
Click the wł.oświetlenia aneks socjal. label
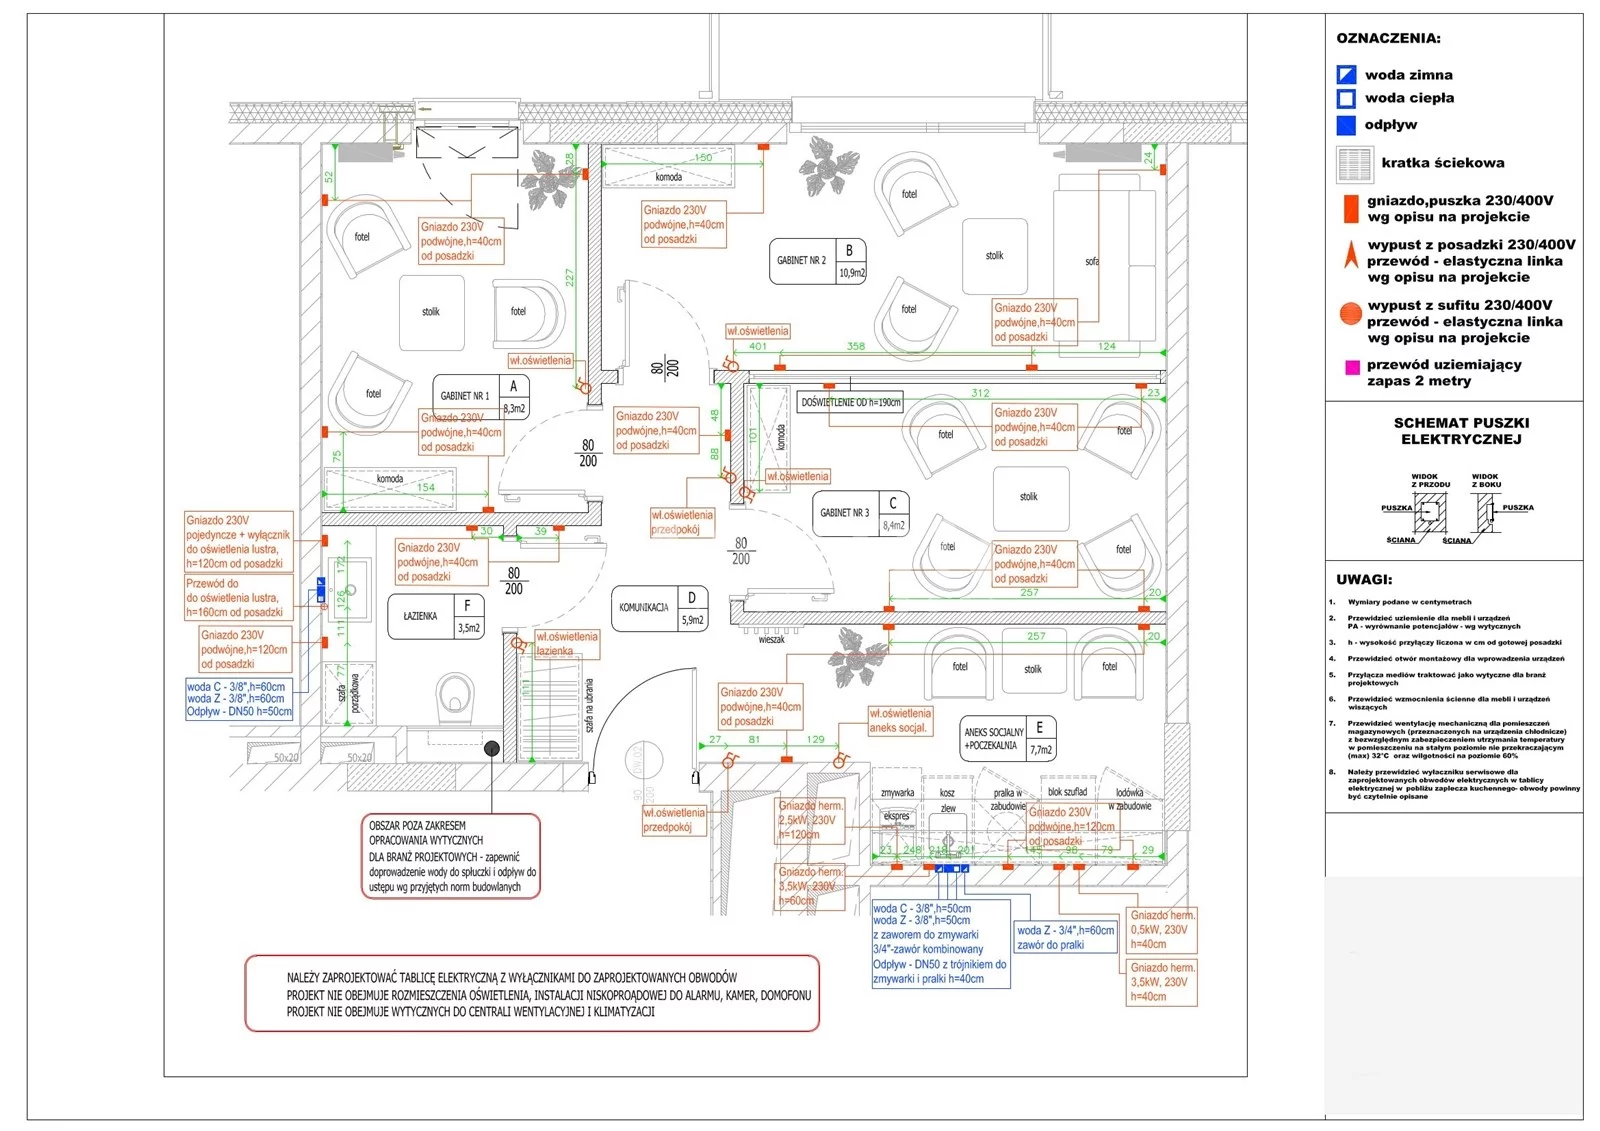tap(900, 720)
